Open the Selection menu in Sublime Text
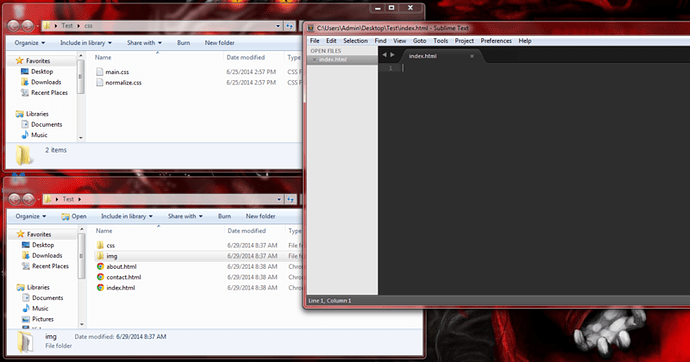This screenshot has height=362, width=690. pos(355,41)
